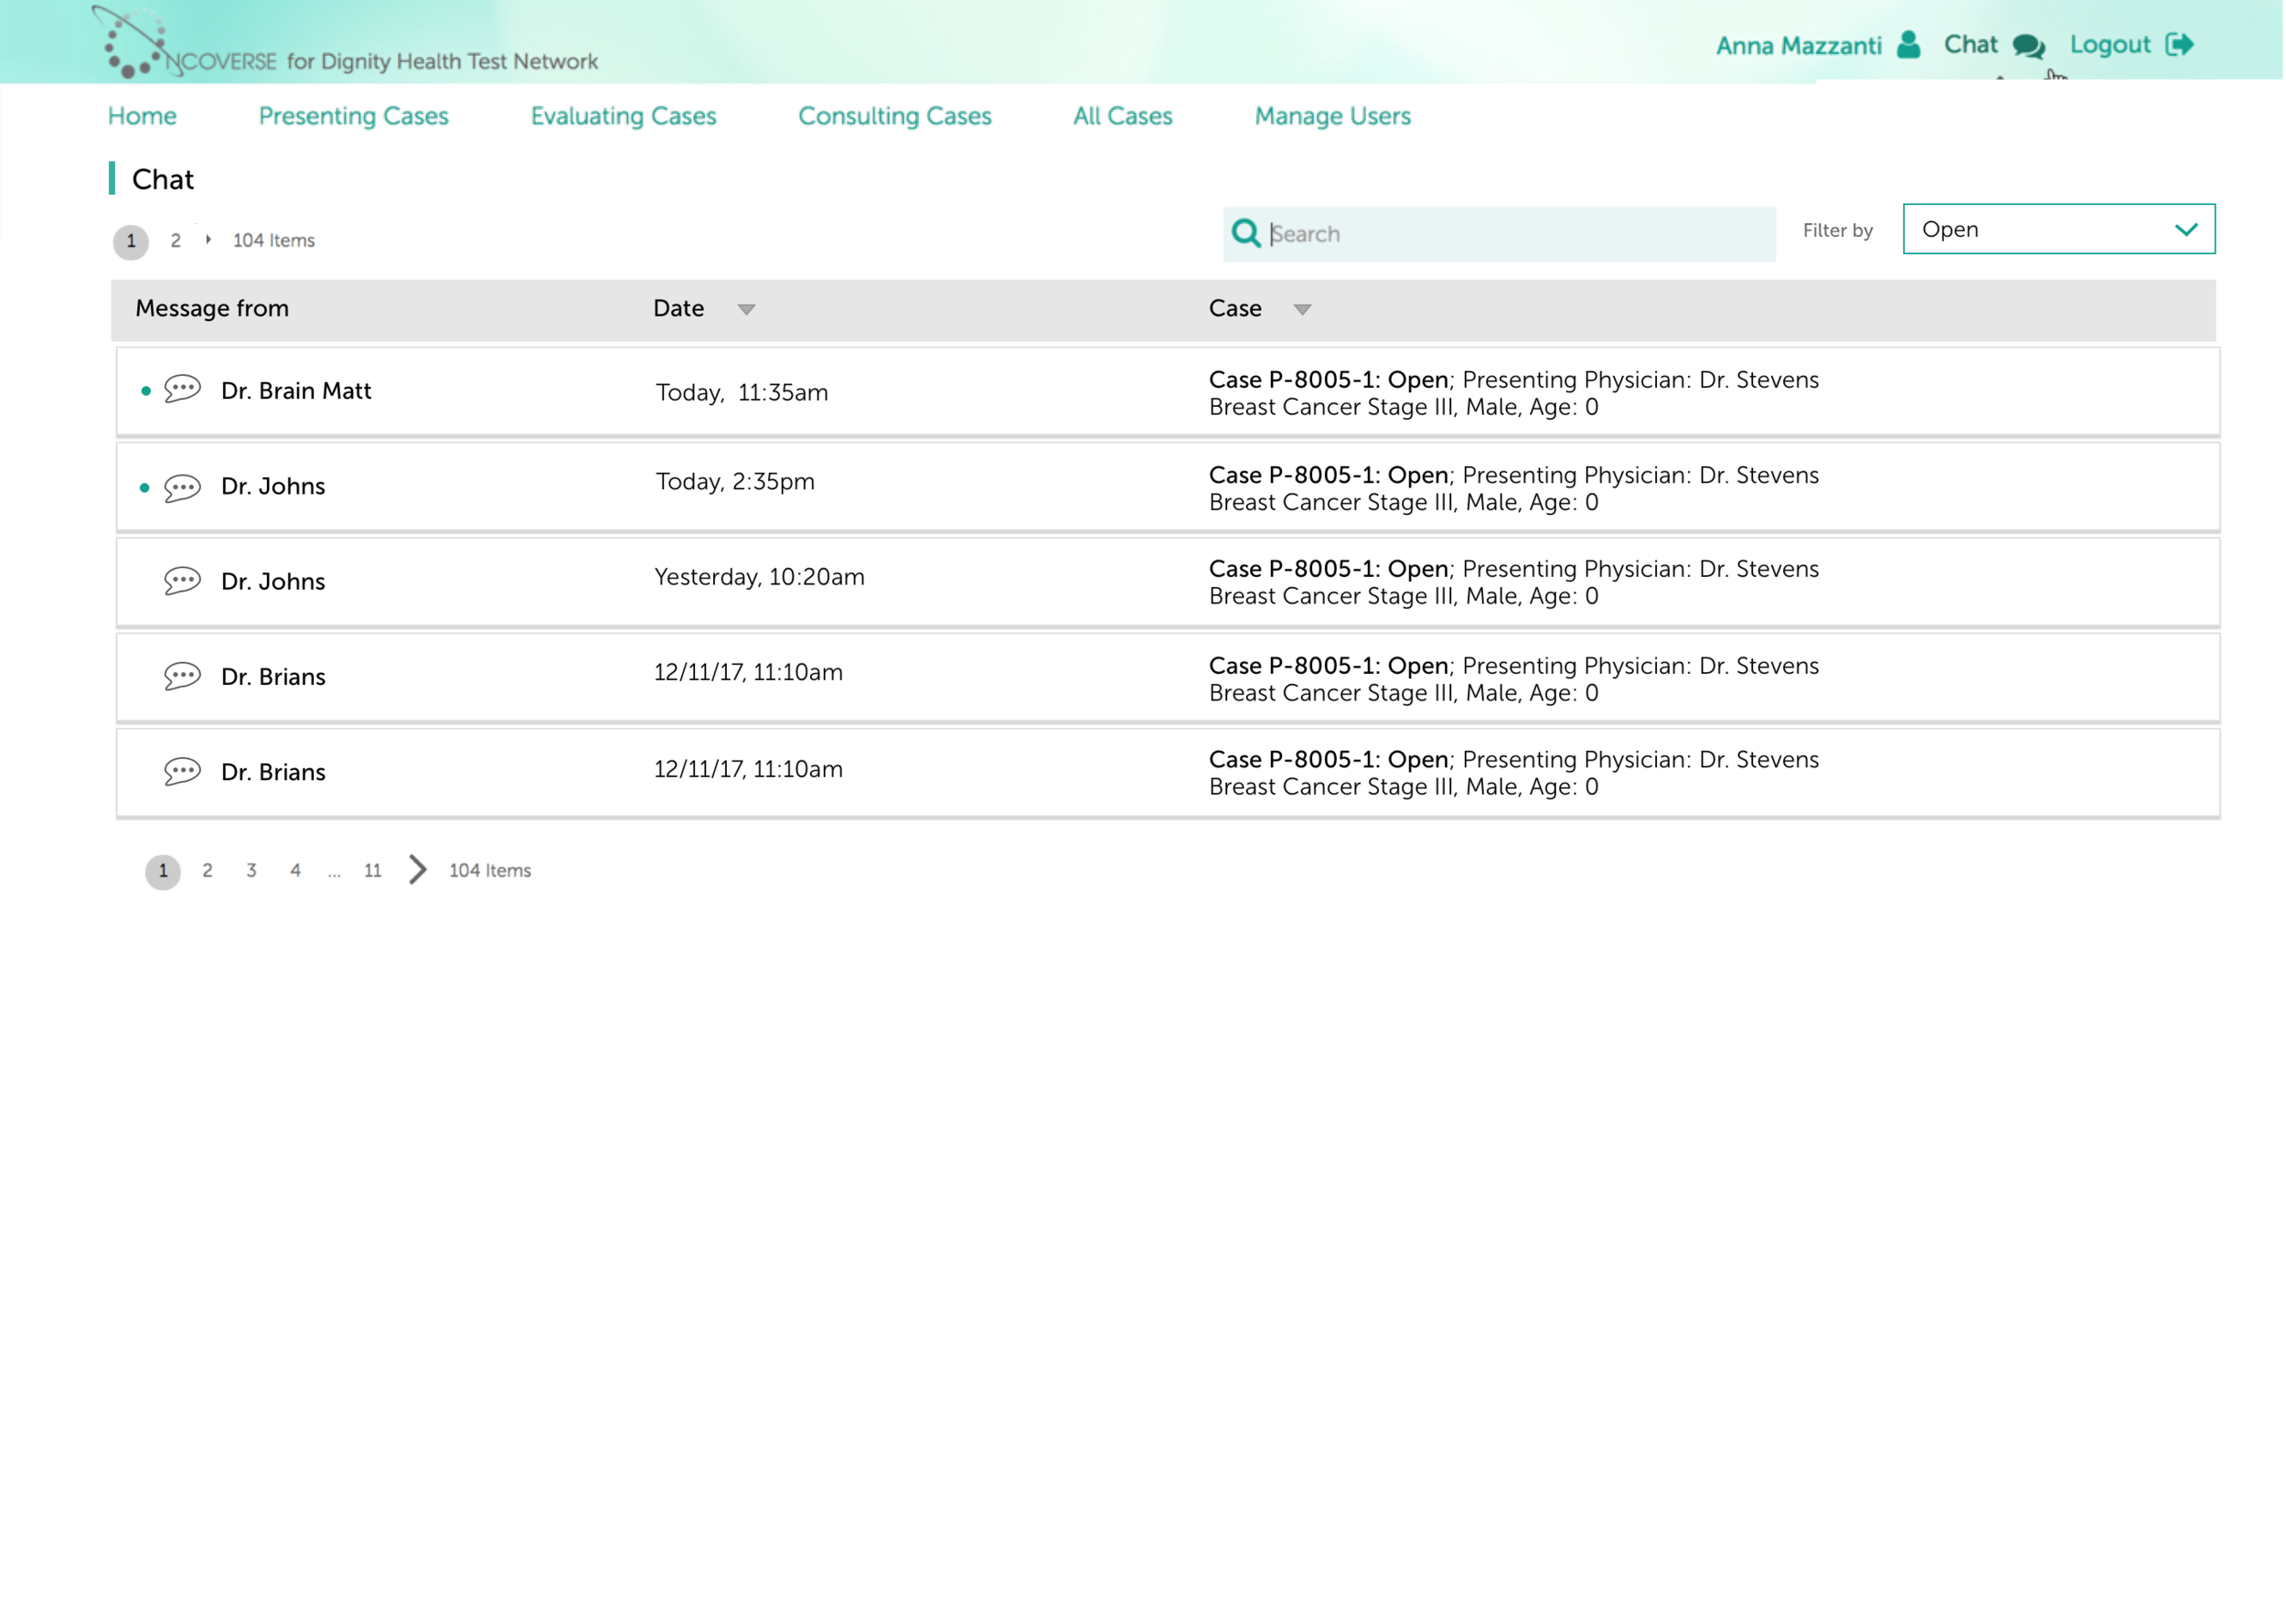Click the search magnifier icon
This screenshot has height=1624, width=2286.
(x=1246, y=233)
